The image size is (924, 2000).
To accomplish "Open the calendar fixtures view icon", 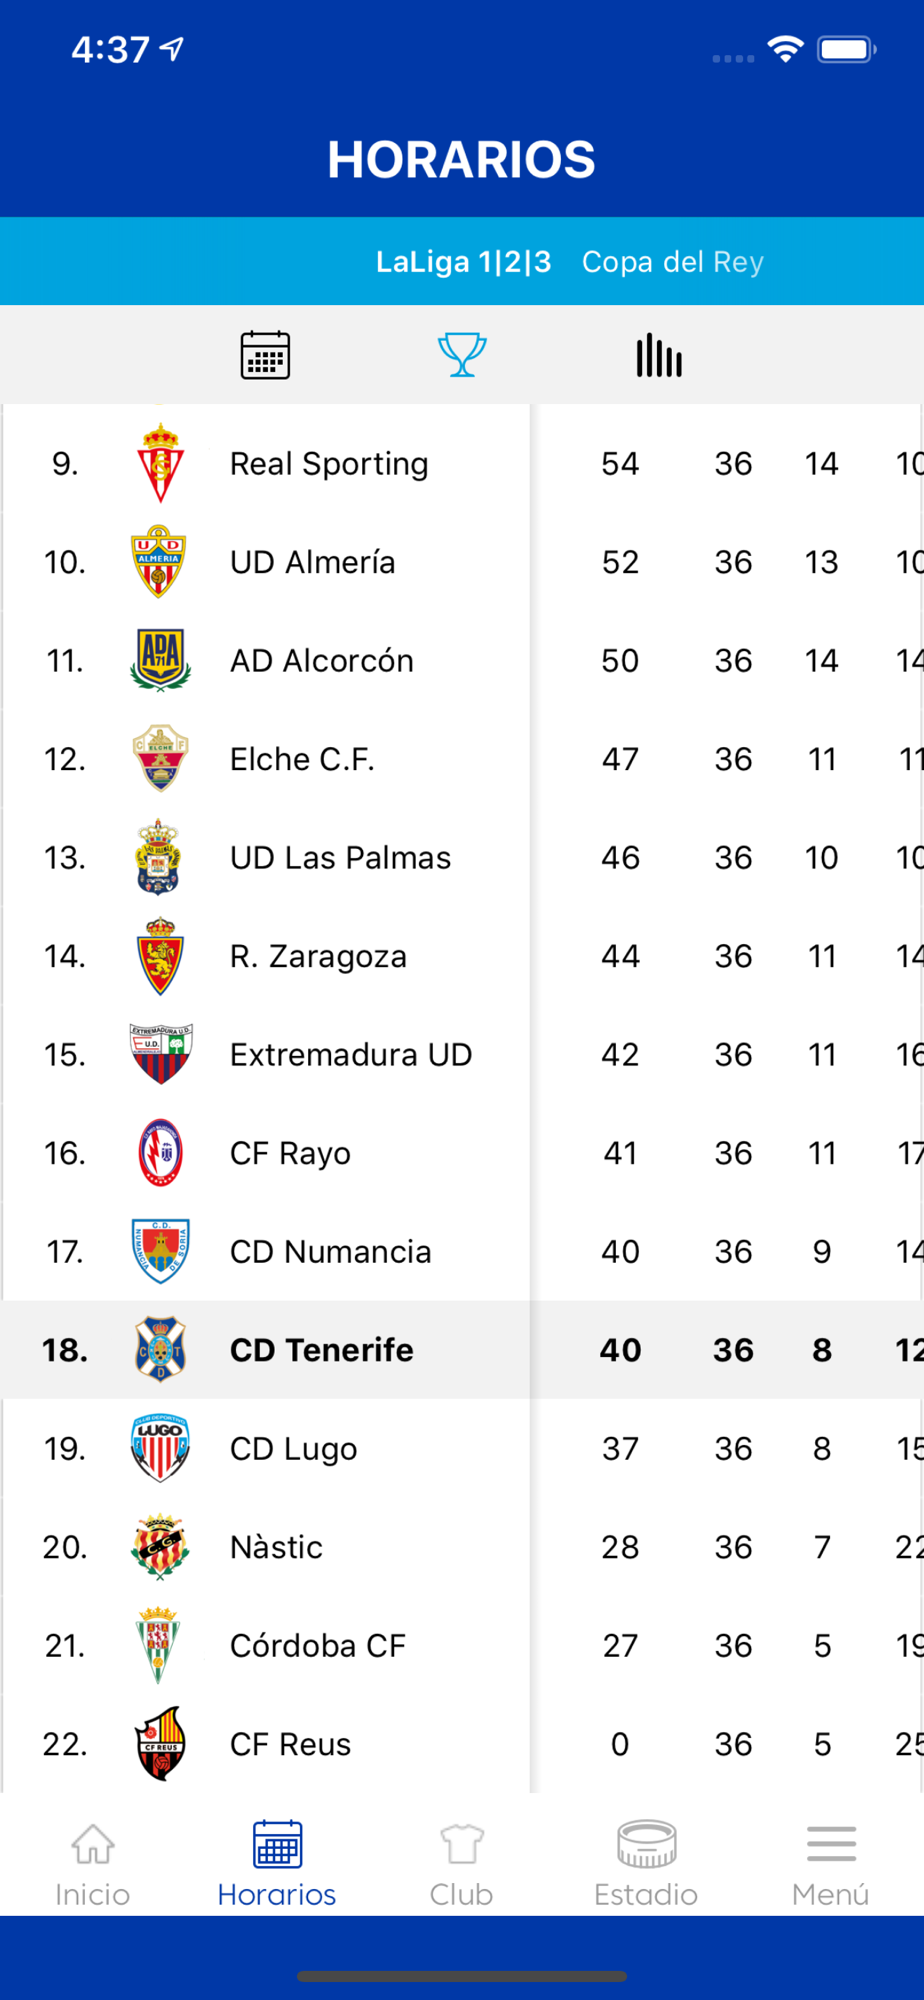I will (x=265, y=355).
